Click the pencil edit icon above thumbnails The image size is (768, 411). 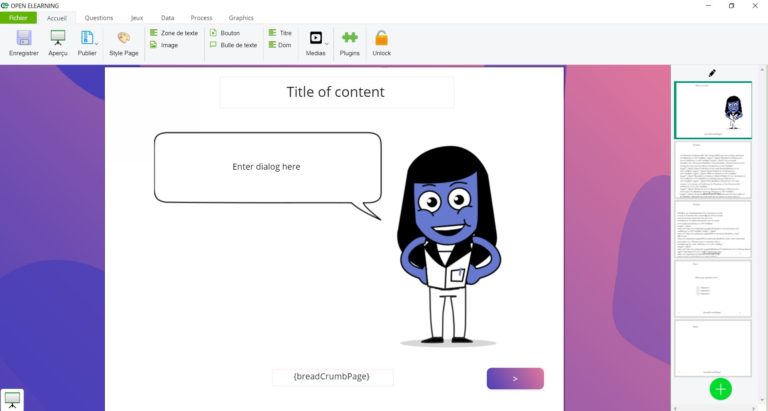pos(712,73)
